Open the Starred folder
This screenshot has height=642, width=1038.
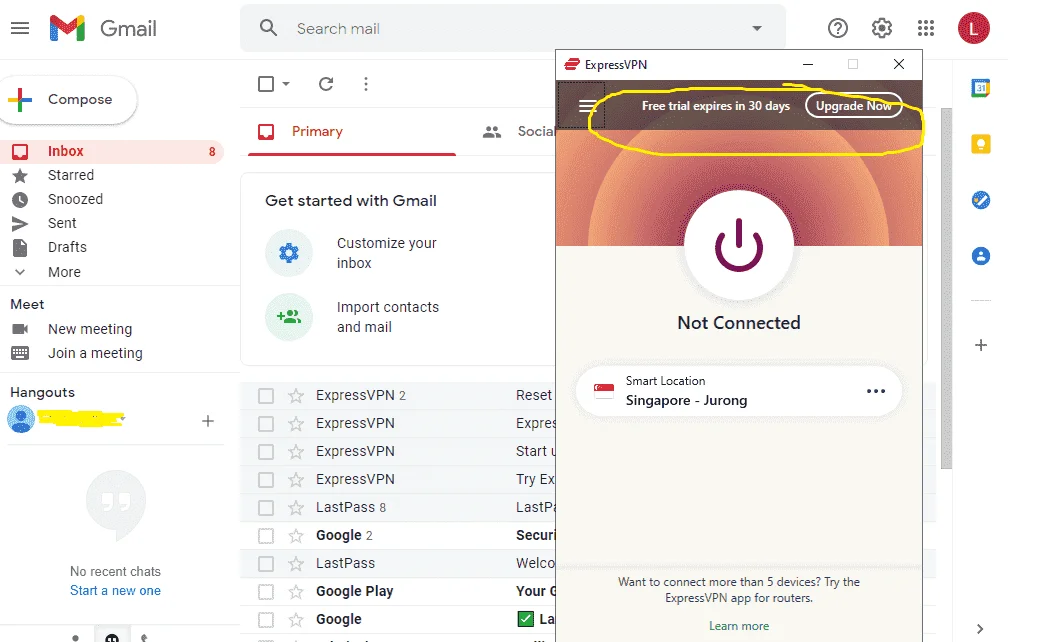[x=71, y=175]
